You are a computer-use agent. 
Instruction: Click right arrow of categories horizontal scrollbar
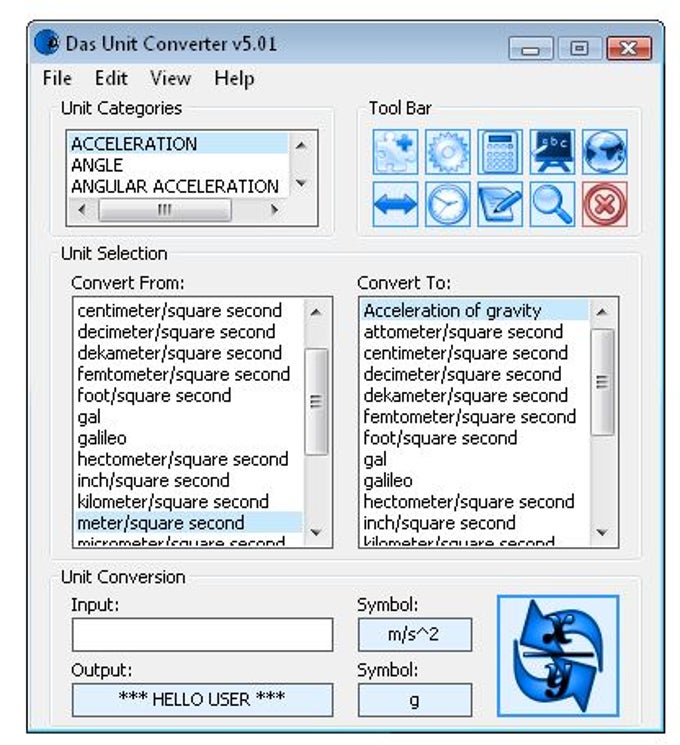(x=274, y=210)
